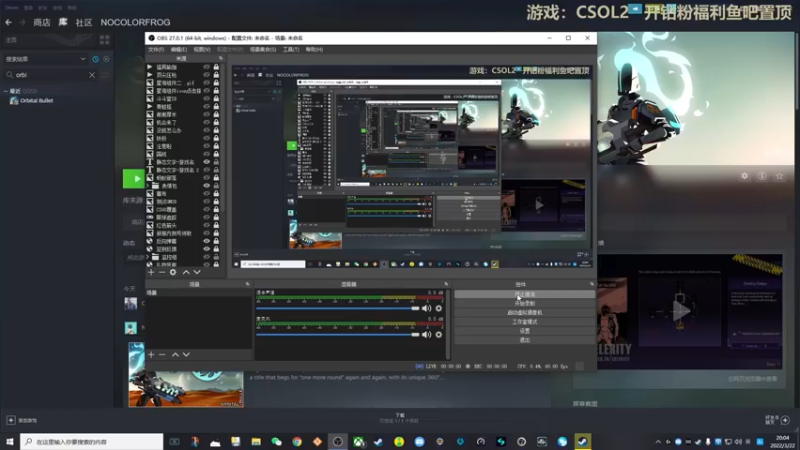
Task: Favorite the game with star icon
Action: click(779, 176)
